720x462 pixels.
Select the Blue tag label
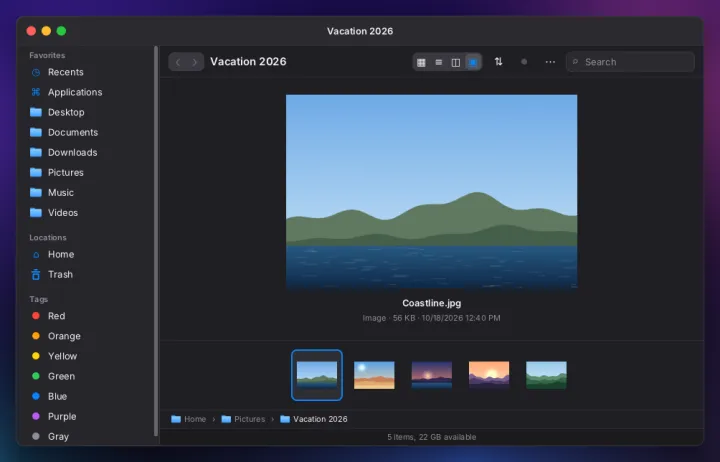click(57, 396)
